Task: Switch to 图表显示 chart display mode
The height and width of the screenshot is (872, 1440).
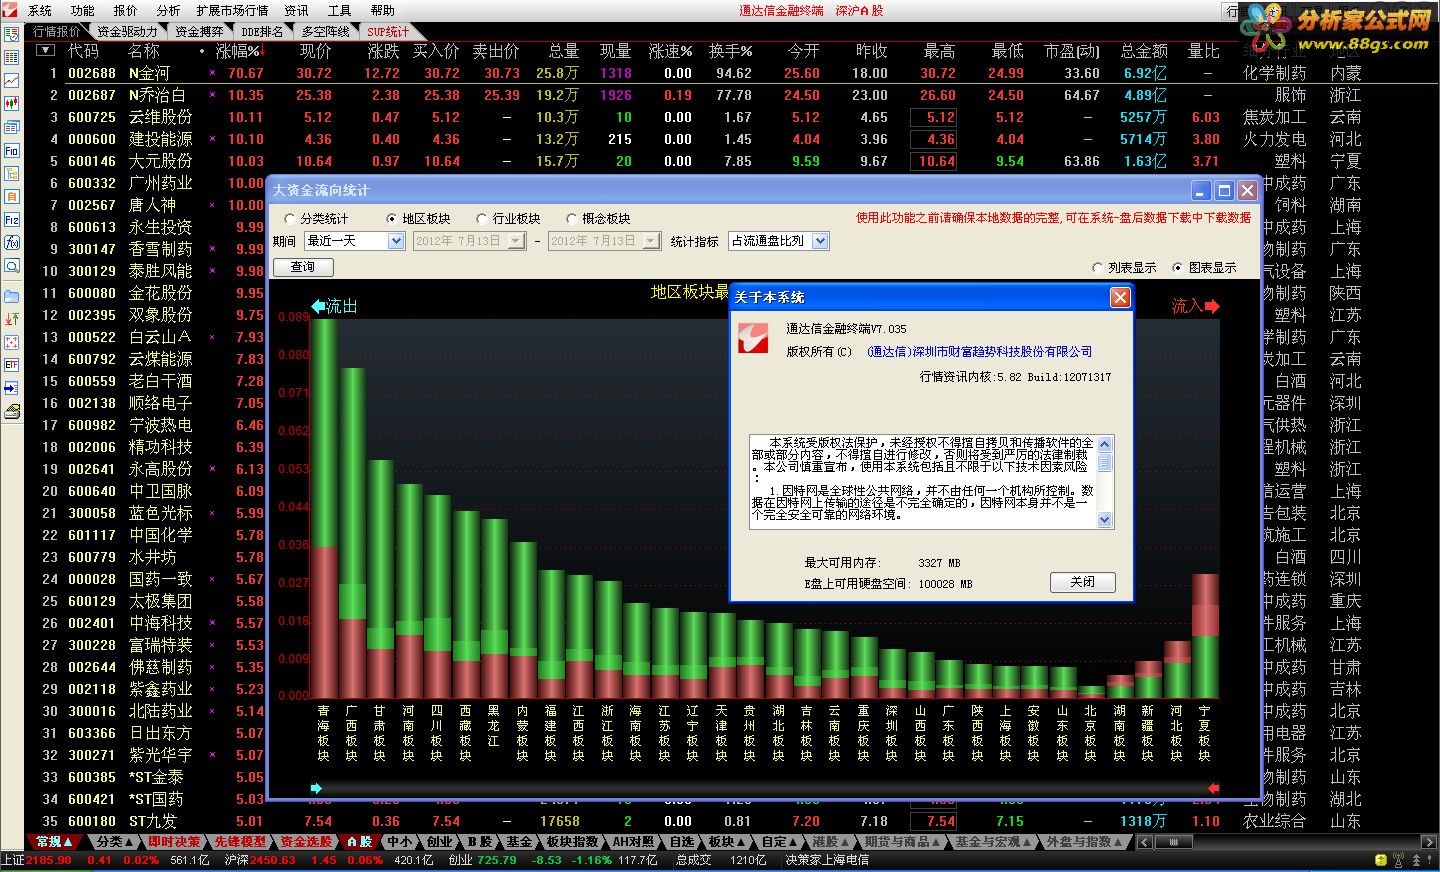Action: (x=1178, y=268)
